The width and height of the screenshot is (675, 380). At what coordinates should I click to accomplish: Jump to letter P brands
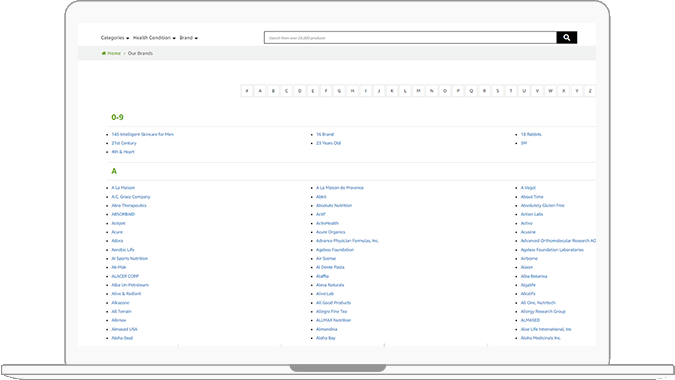click(x=458, y=91)
